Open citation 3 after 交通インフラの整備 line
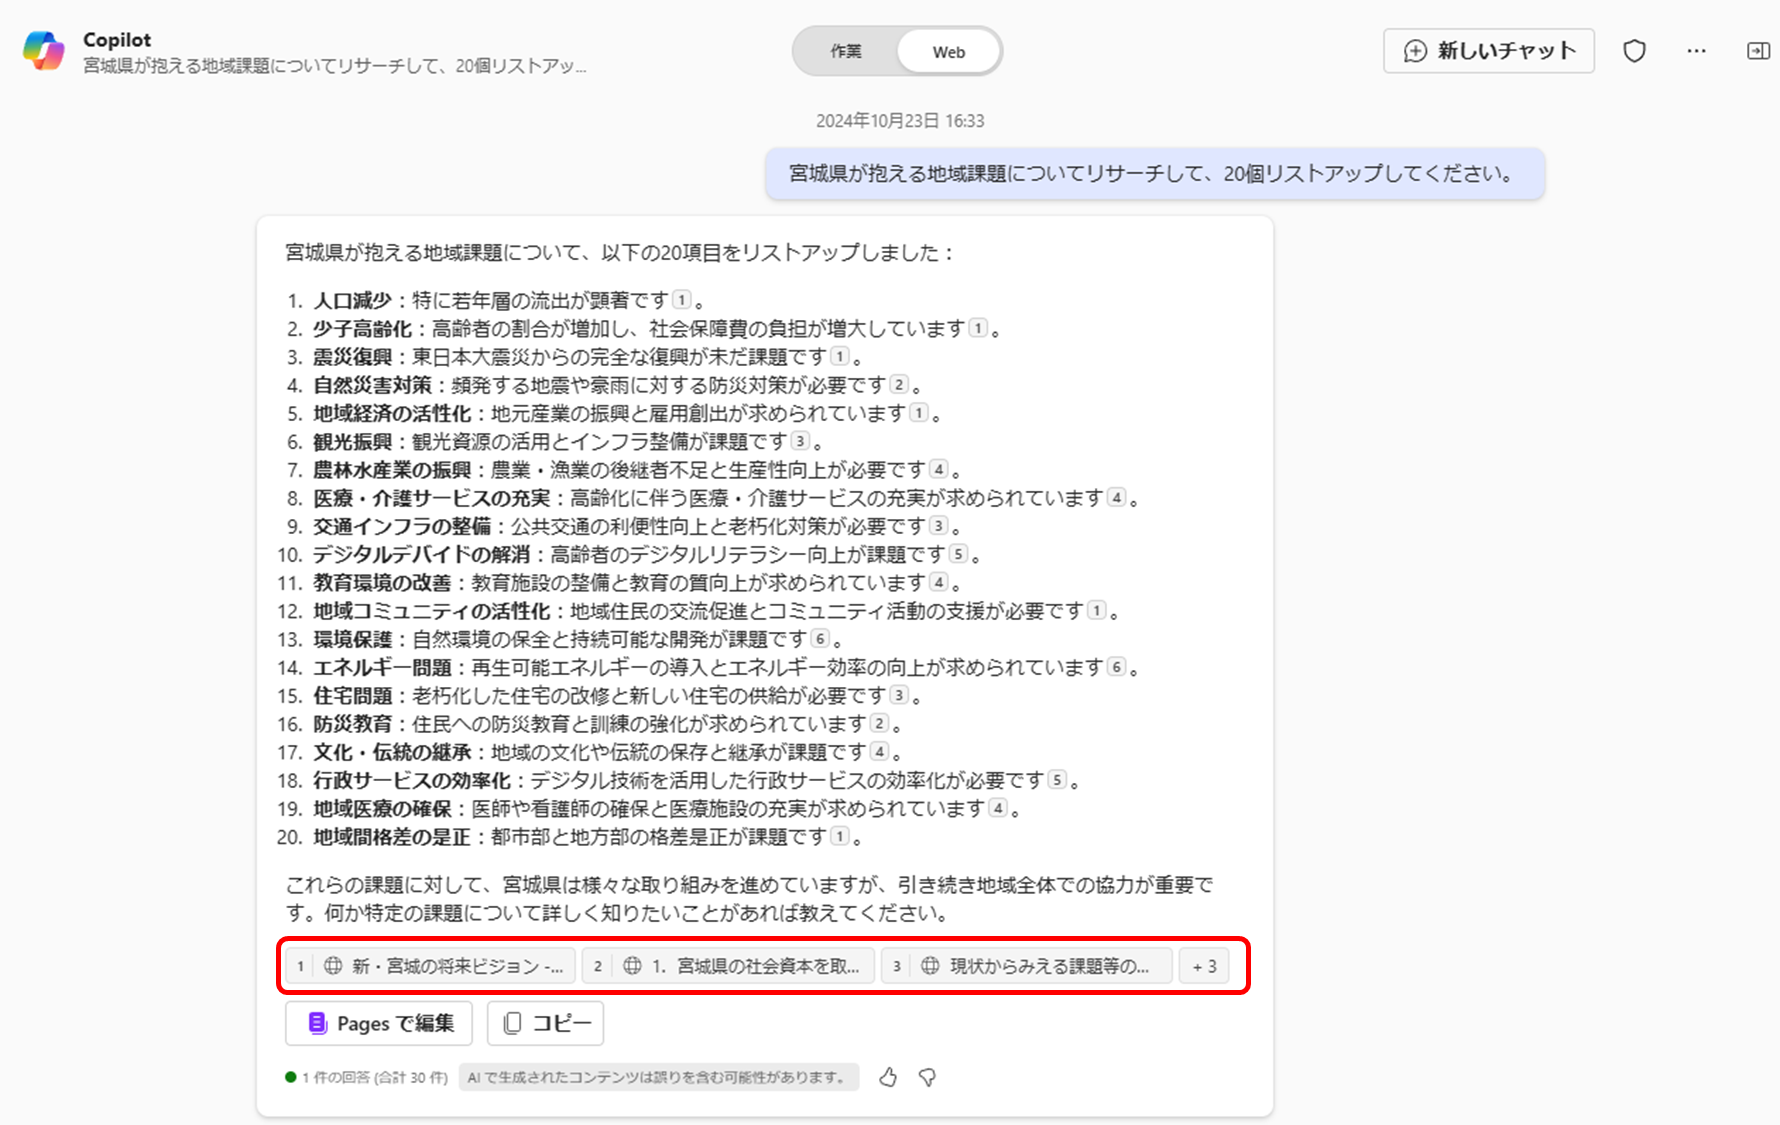This screenshot has height=1125, width=1780. (x=939, y=525)
